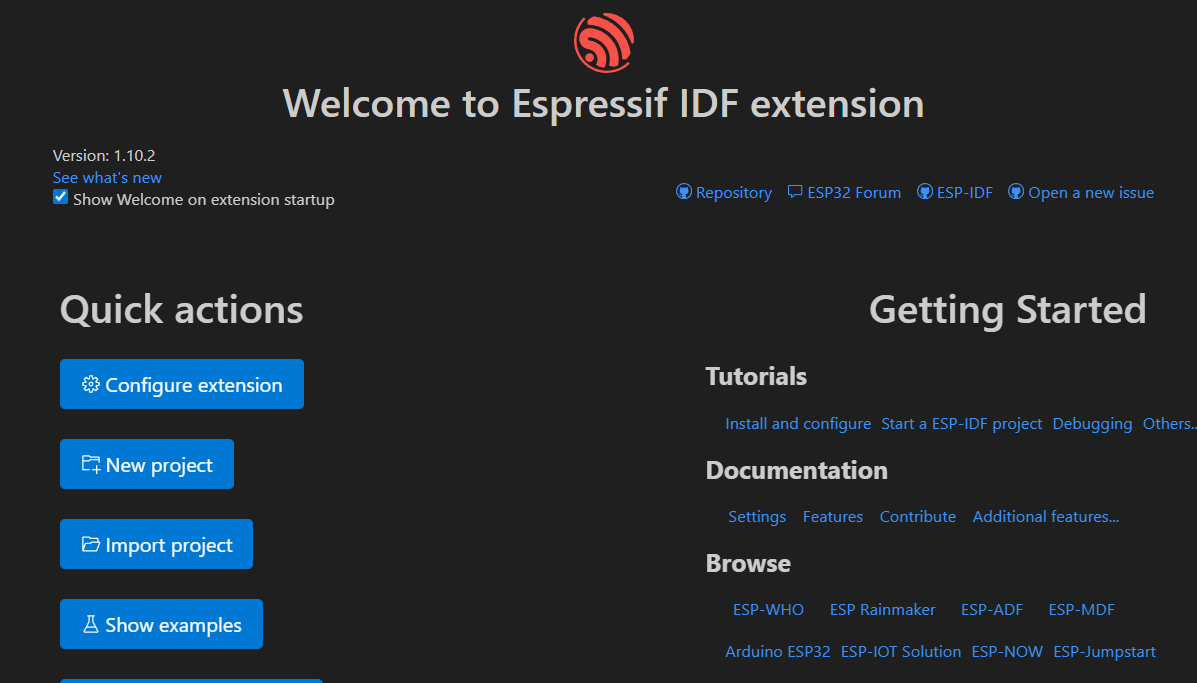1197x683 pixels.
Task: Click the GitHub icon beside Repository
Action: tap(684, 192)
